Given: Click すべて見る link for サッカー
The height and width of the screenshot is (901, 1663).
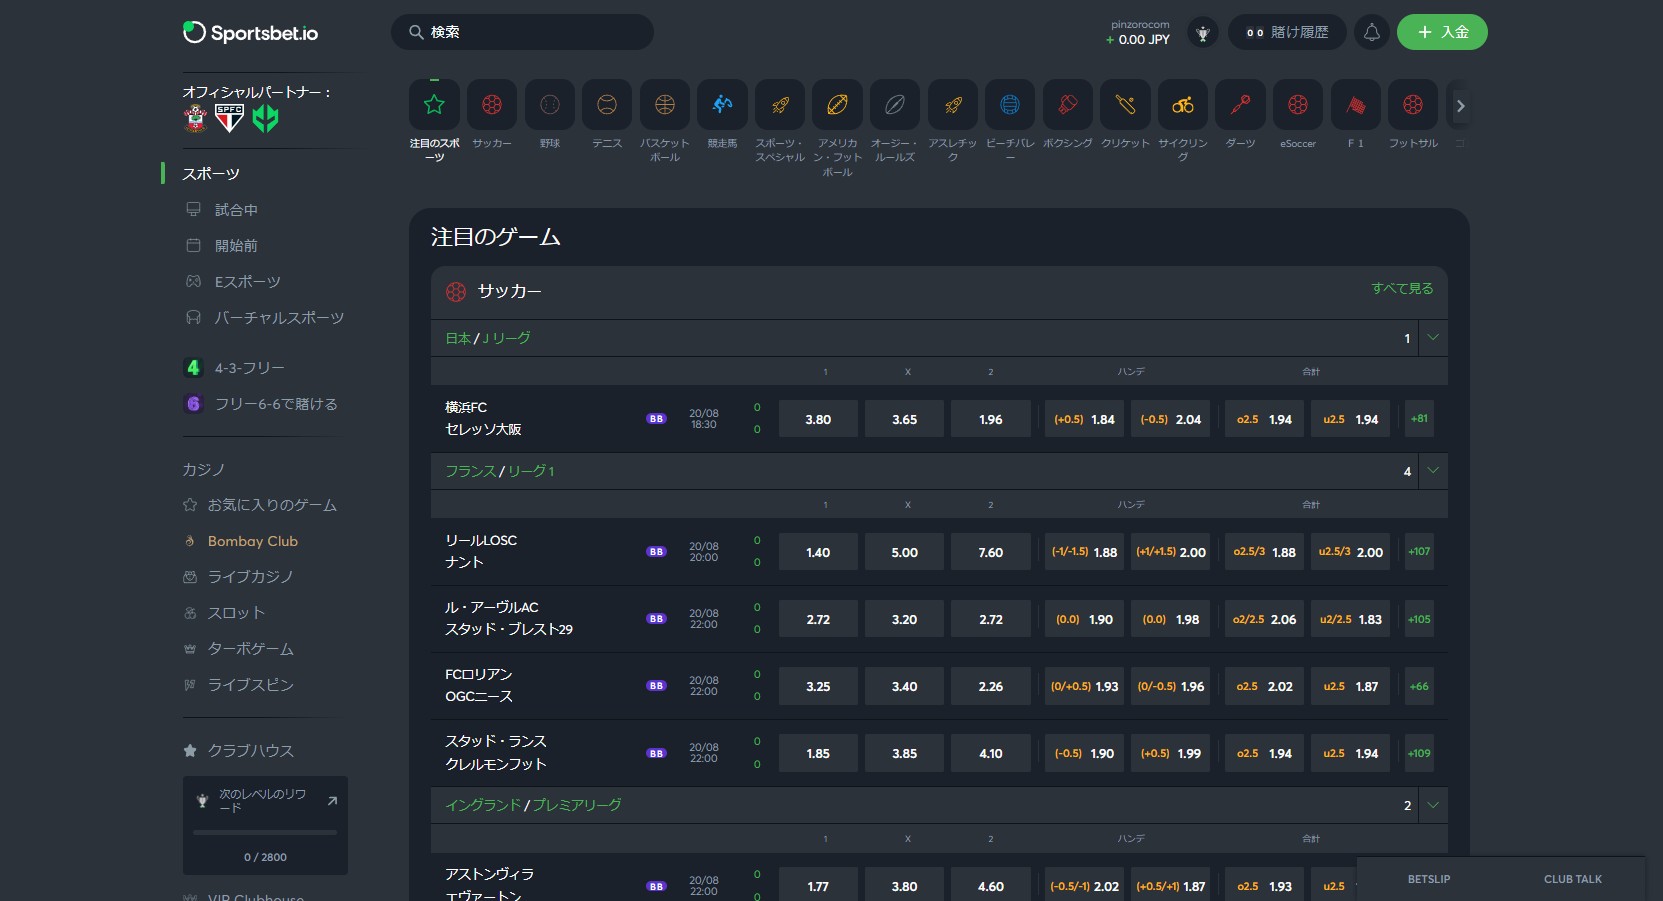Looking at the screenshot, I should pyautogui.click(x=1402, y=288).
